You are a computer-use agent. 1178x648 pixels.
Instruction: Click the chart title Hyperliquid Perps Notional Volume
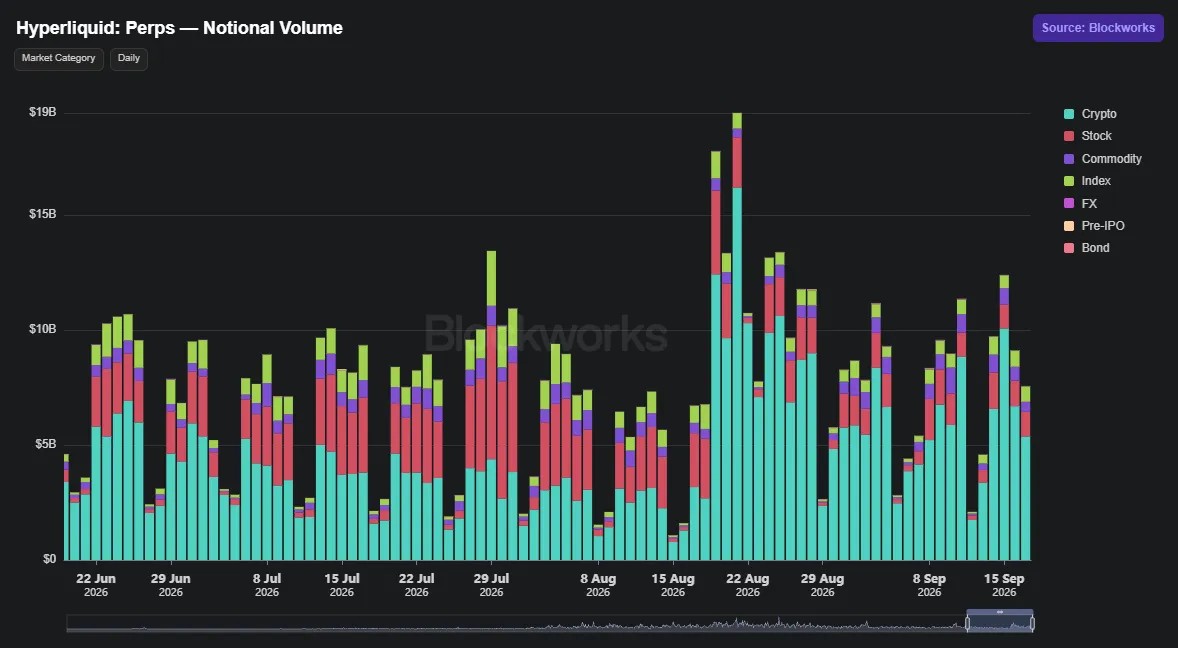pyautogui.click(x=180, y=28)
